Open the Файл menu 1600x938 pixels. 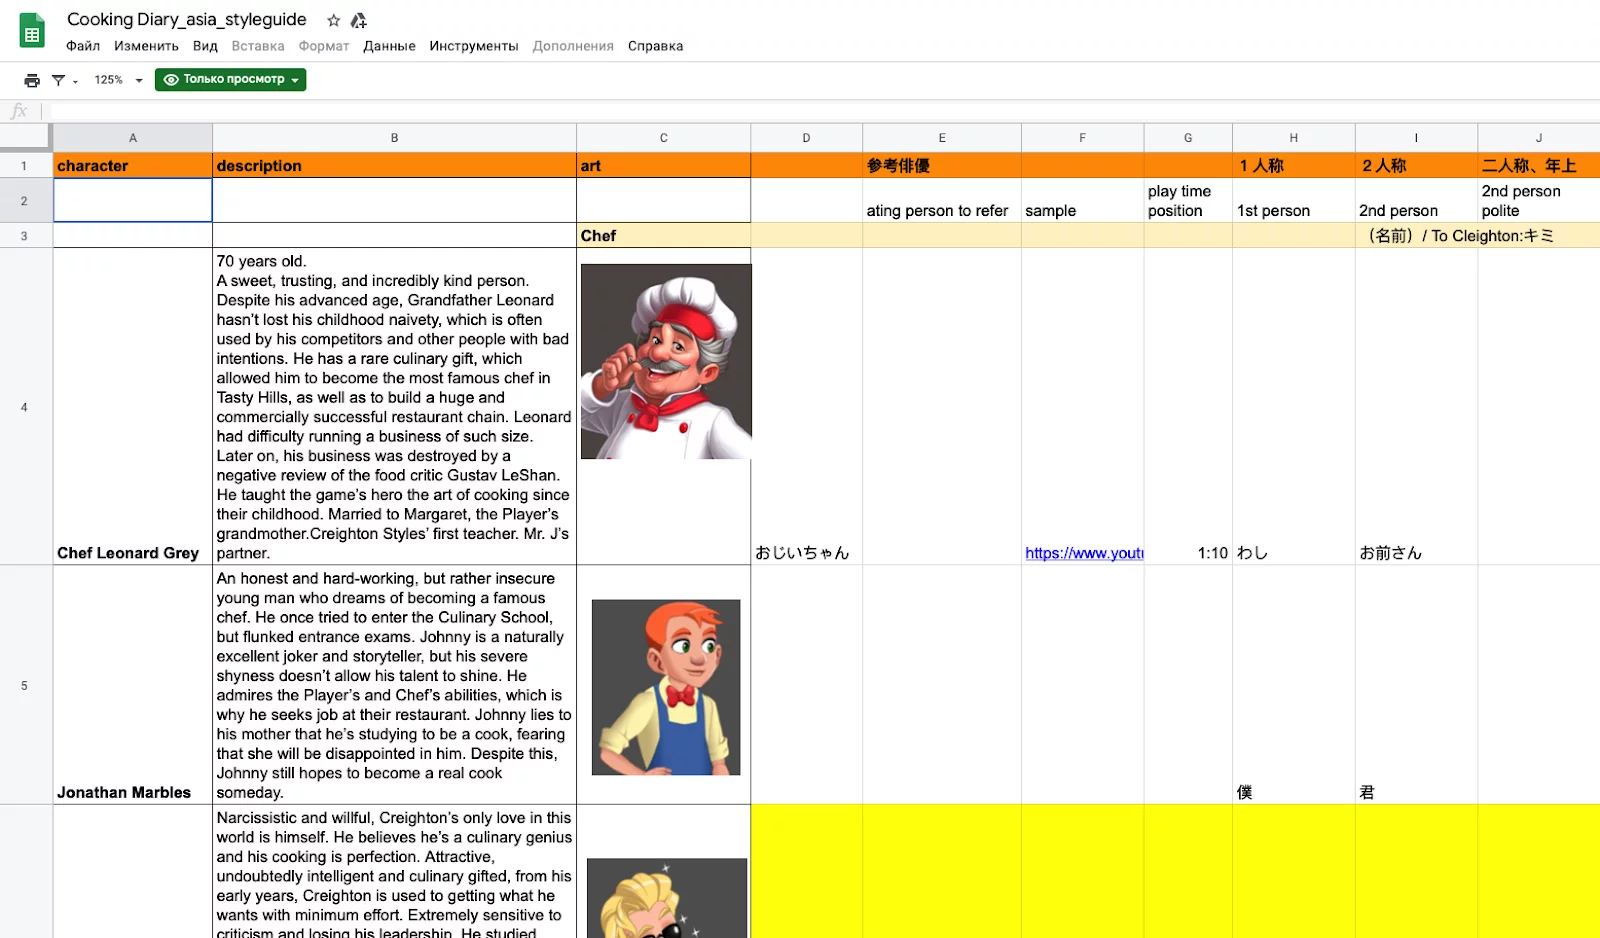point(83,46)
